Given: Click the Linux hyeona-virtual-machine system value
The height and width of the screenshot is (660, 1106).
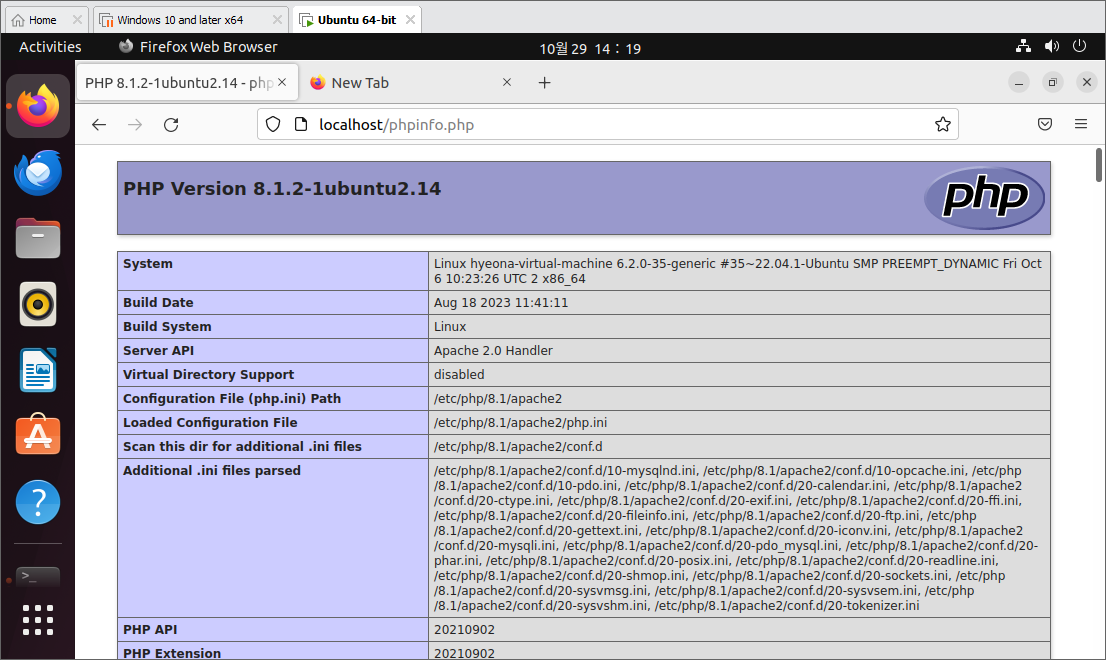Looking at the screenshot, I should [738, 271].
